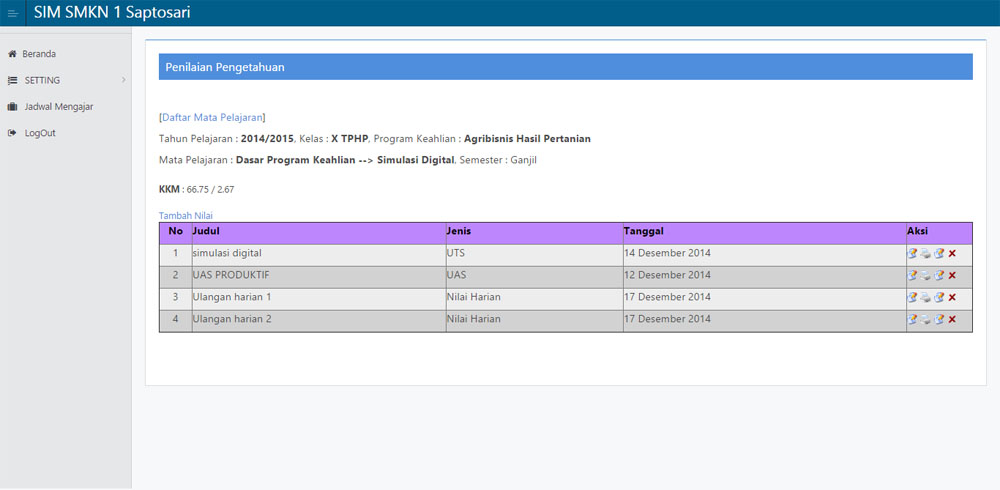Image resolution: width=1000 pixels, height=490 pixels.
Task: Open the Daftar Mata Pelajaran link
Action: coord(212,117)
